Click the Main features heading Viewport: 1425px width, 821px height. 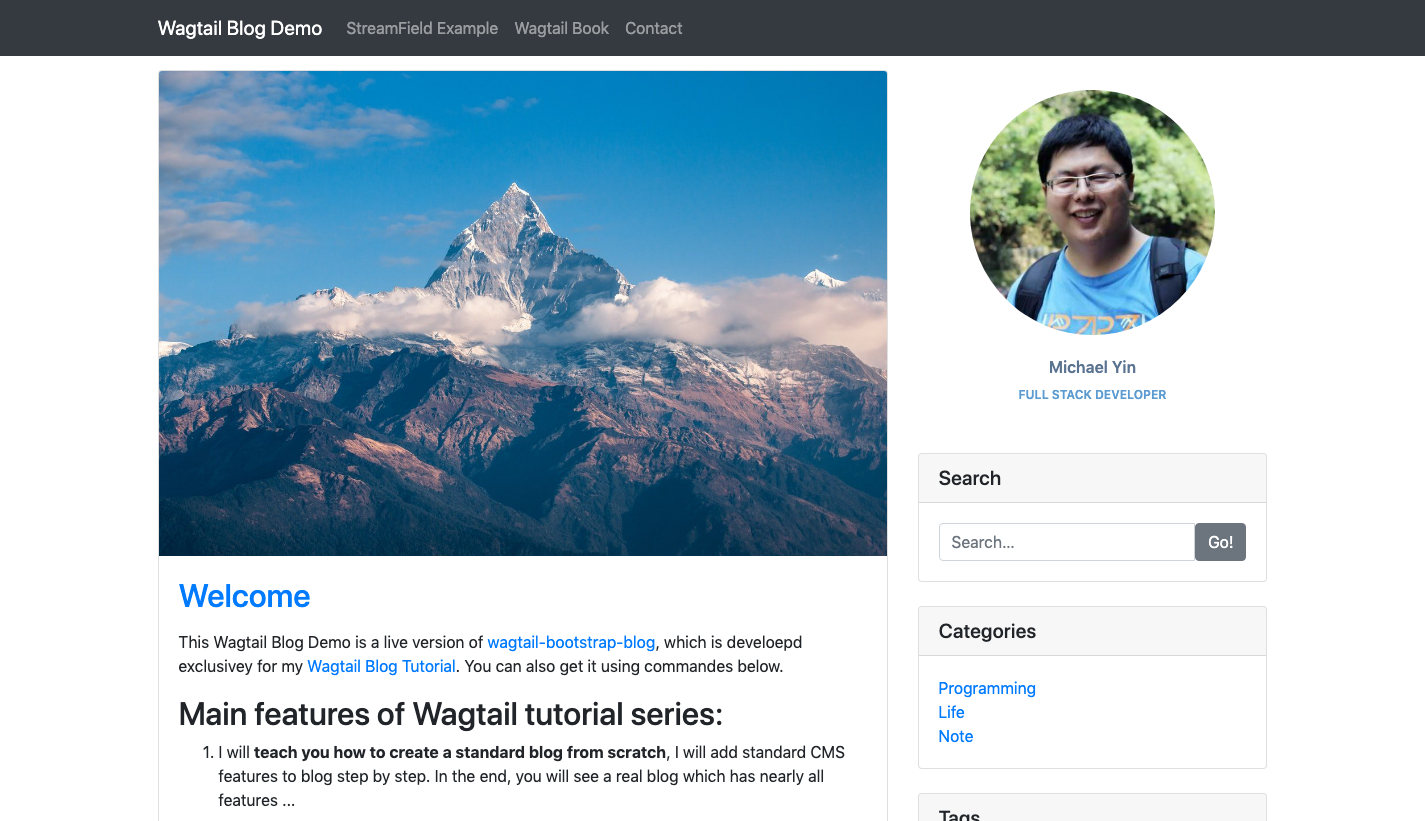click(451, 714)
